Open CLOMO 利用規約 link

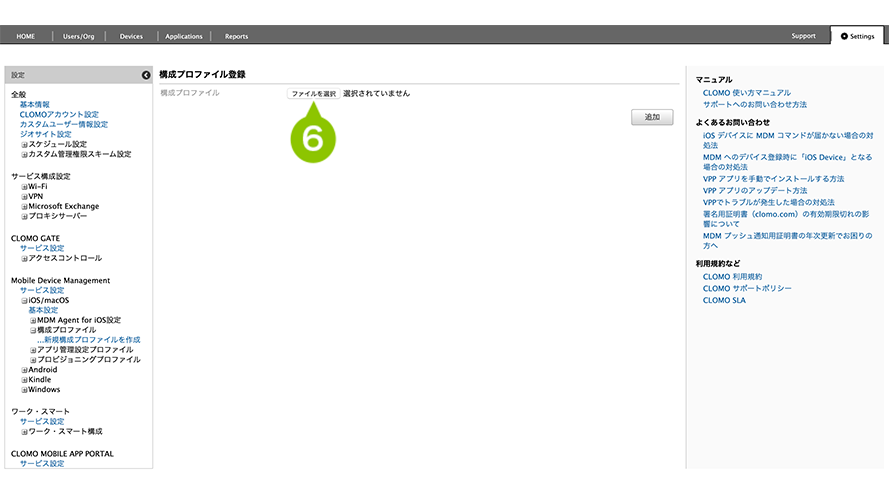(x=733, y=277)
